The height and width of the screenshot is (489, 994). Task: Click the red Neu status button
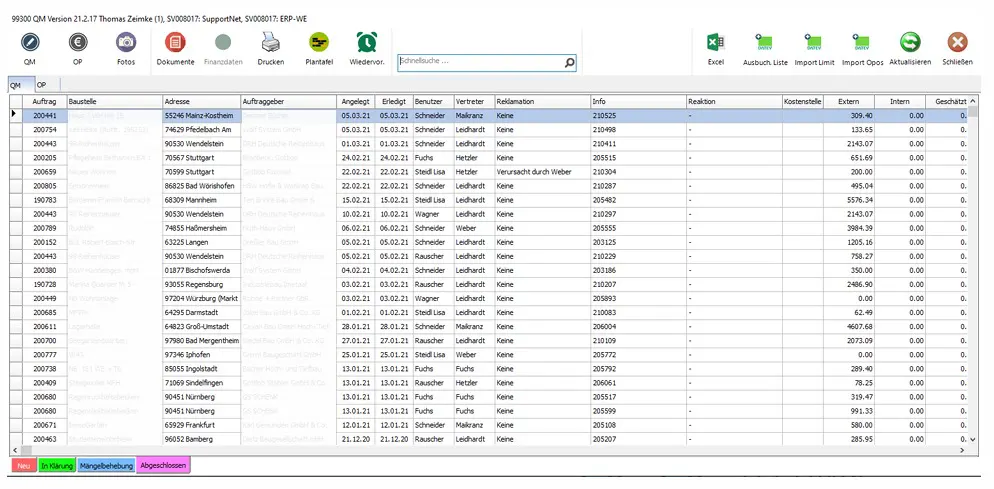point(22,465)
